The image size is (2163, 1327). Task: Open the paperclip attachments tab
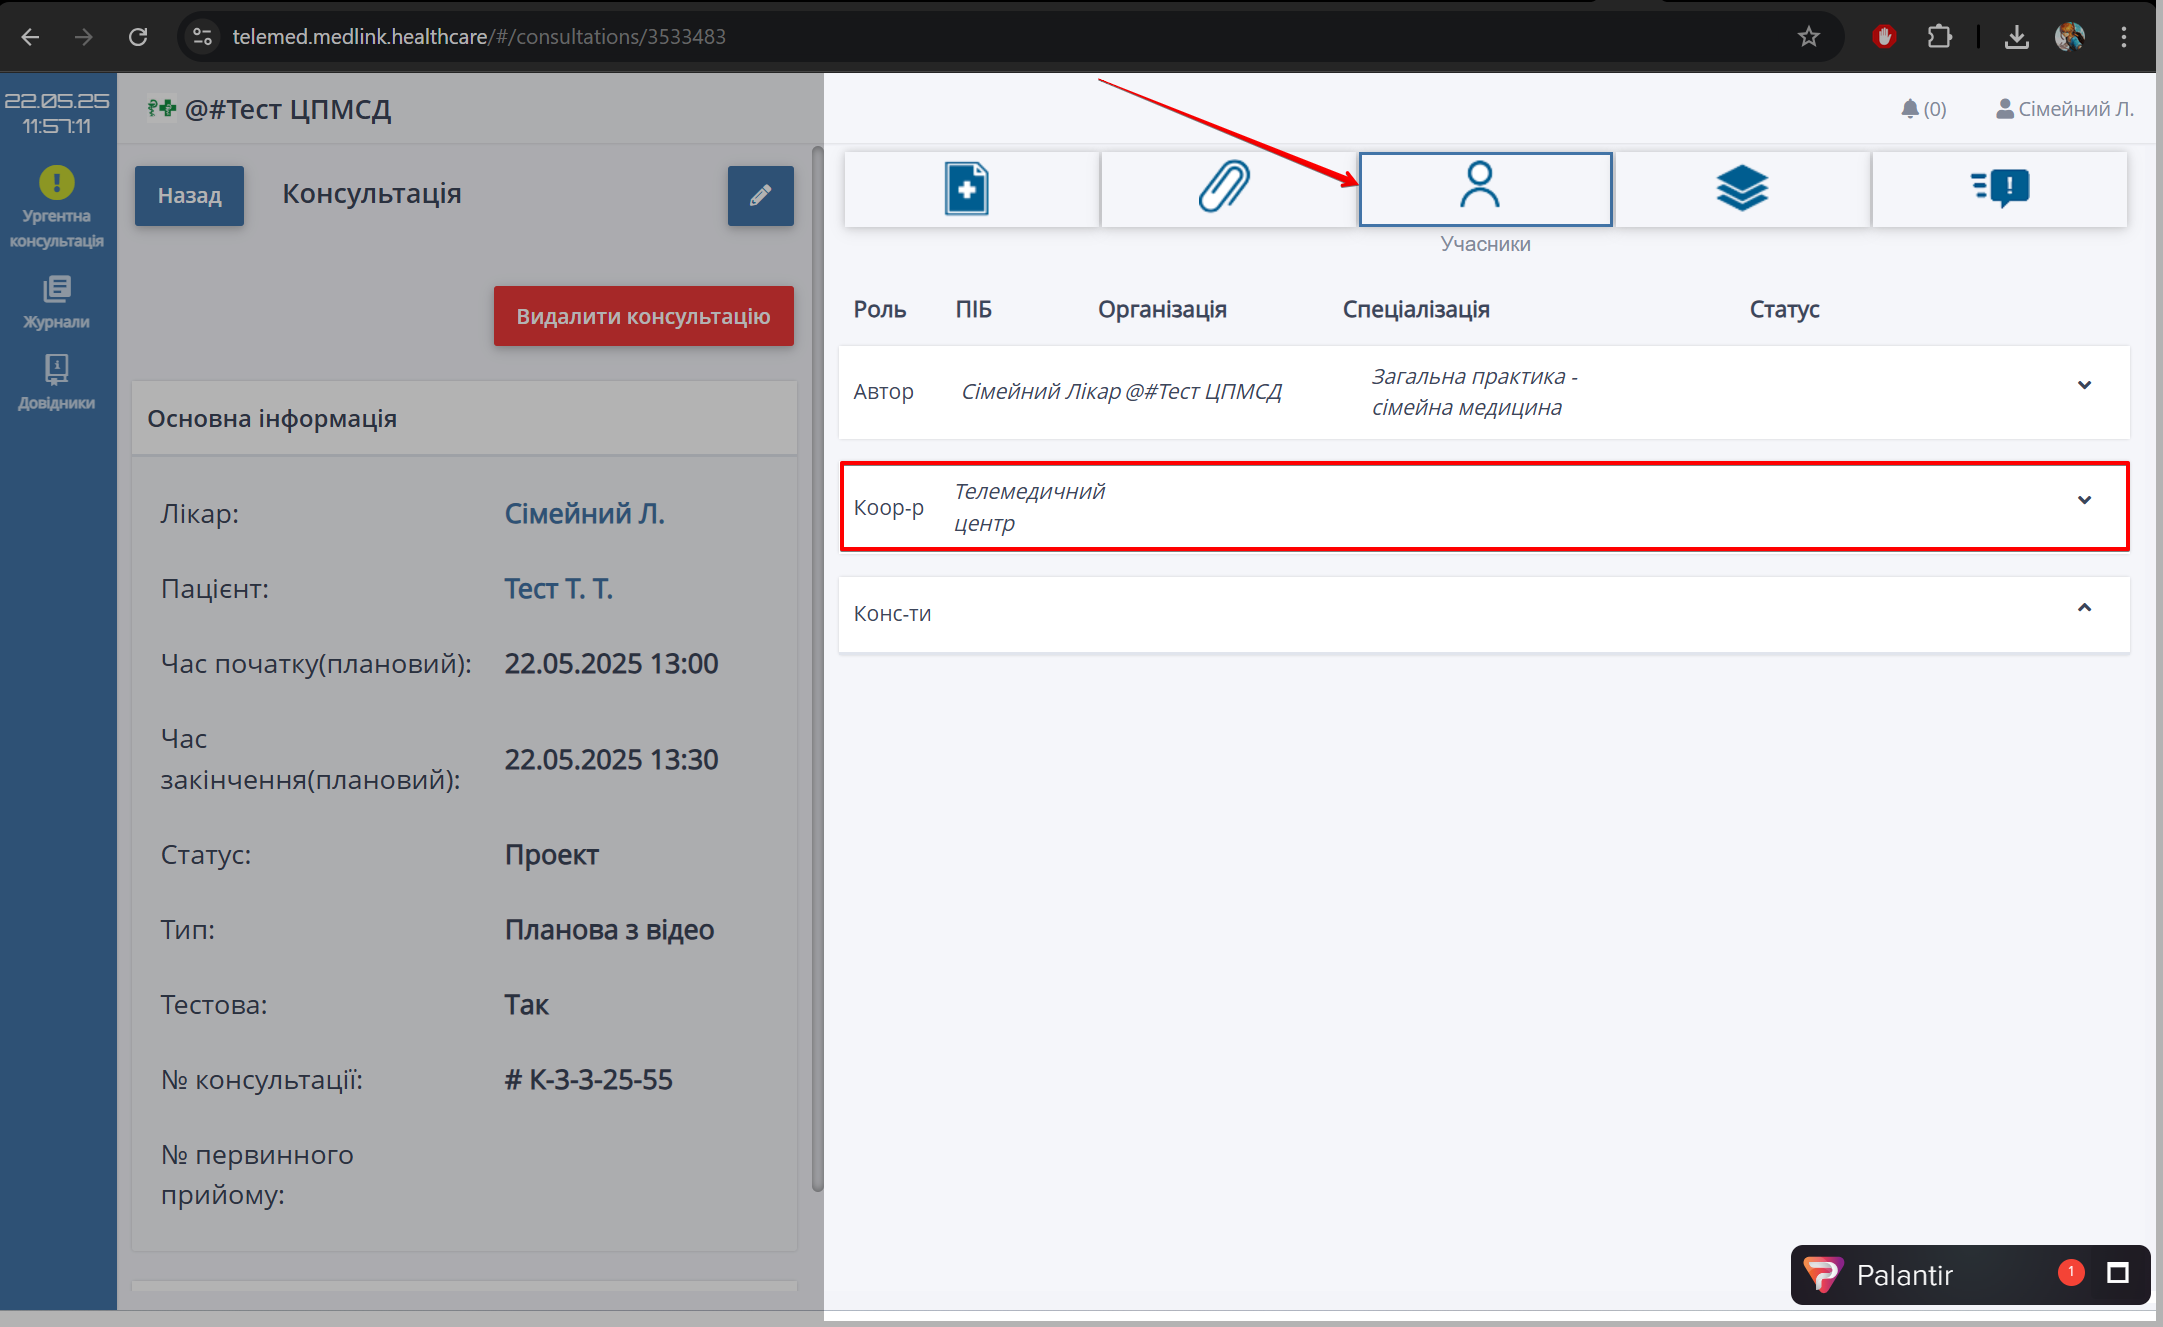(x=1227, y=189)
